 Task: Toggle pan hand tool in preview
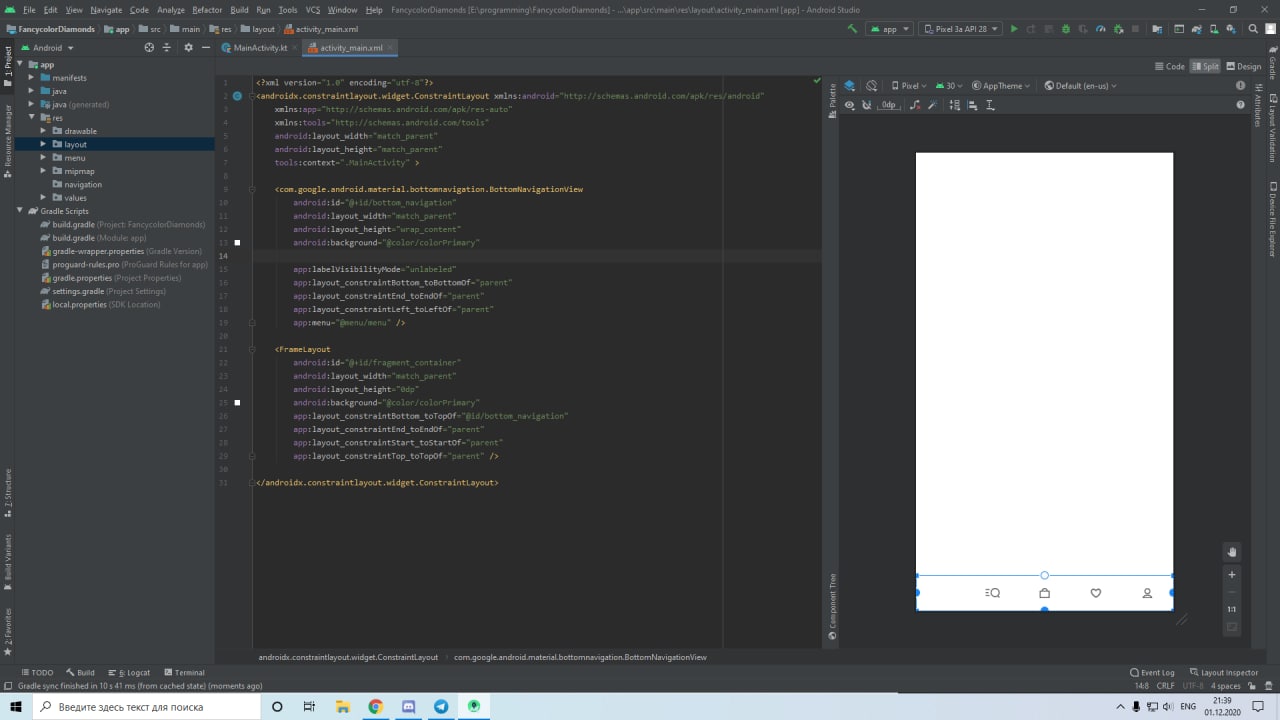(x=1232, y=551)
